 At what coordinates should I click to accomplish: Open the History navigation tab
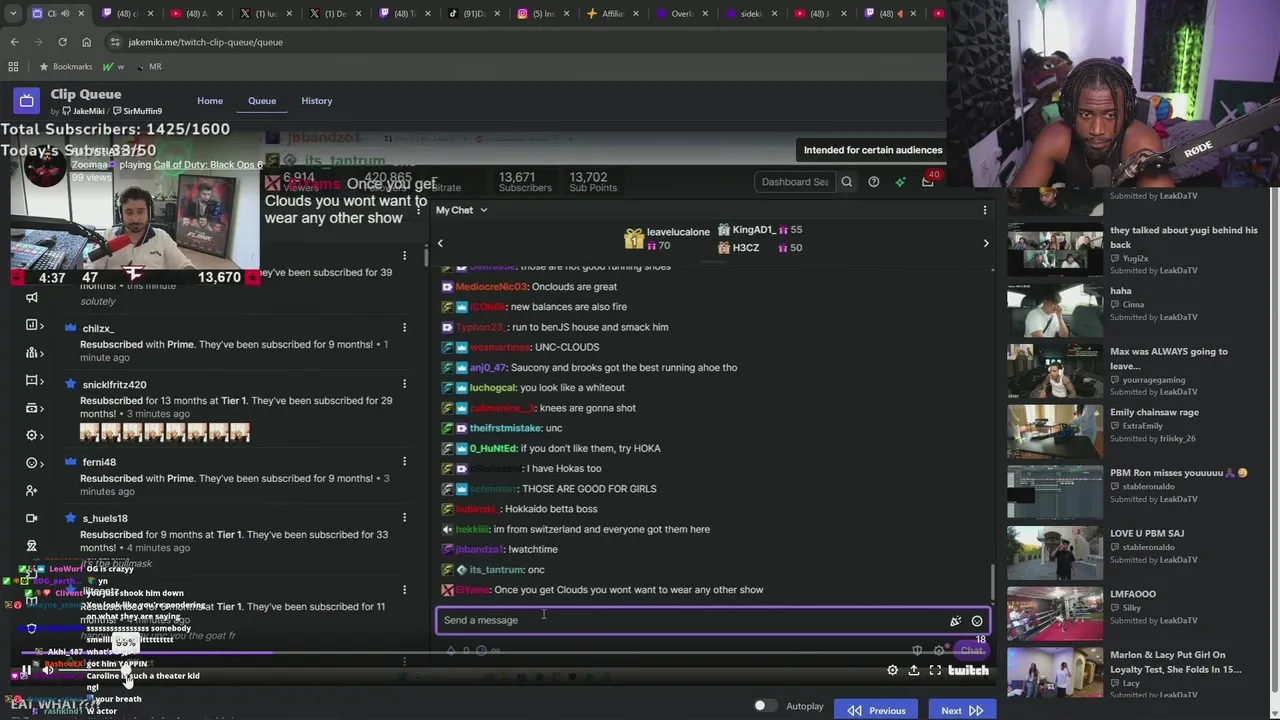tap(317, 101)
